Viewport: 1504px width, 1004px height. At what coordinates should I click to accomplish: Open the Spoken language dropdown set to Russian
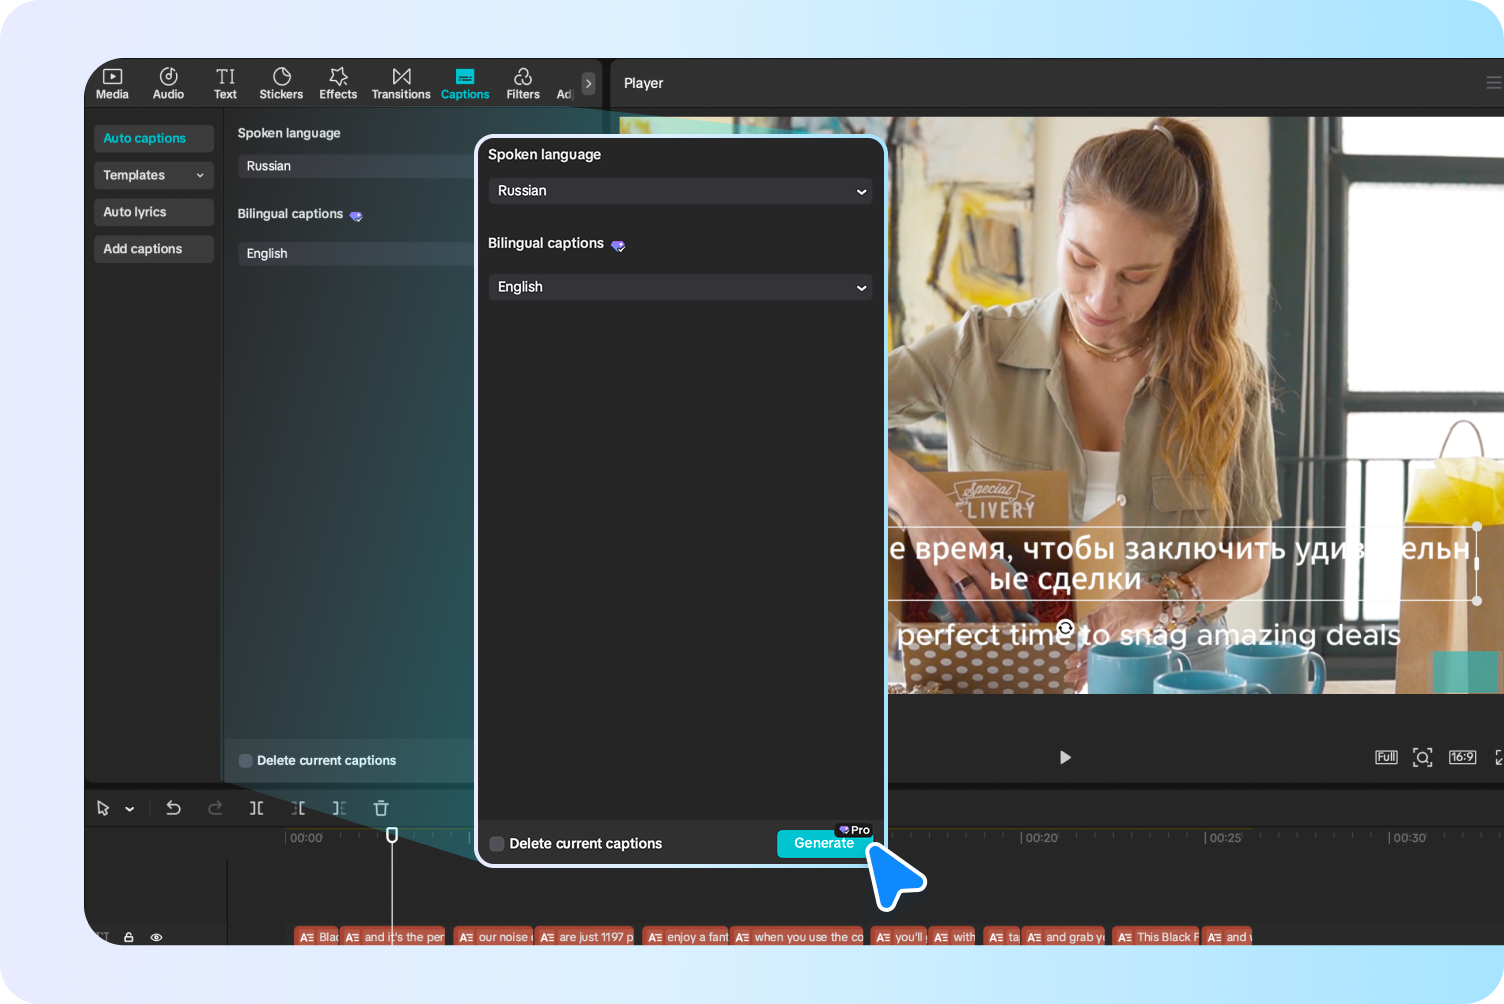pos(680,191)
